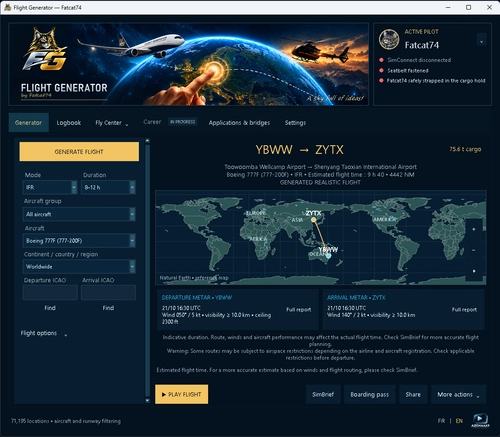Click the GENERATED REALISTIC FLIGHT label
Screen dimensions: 500x437
[x=320, y=182]
